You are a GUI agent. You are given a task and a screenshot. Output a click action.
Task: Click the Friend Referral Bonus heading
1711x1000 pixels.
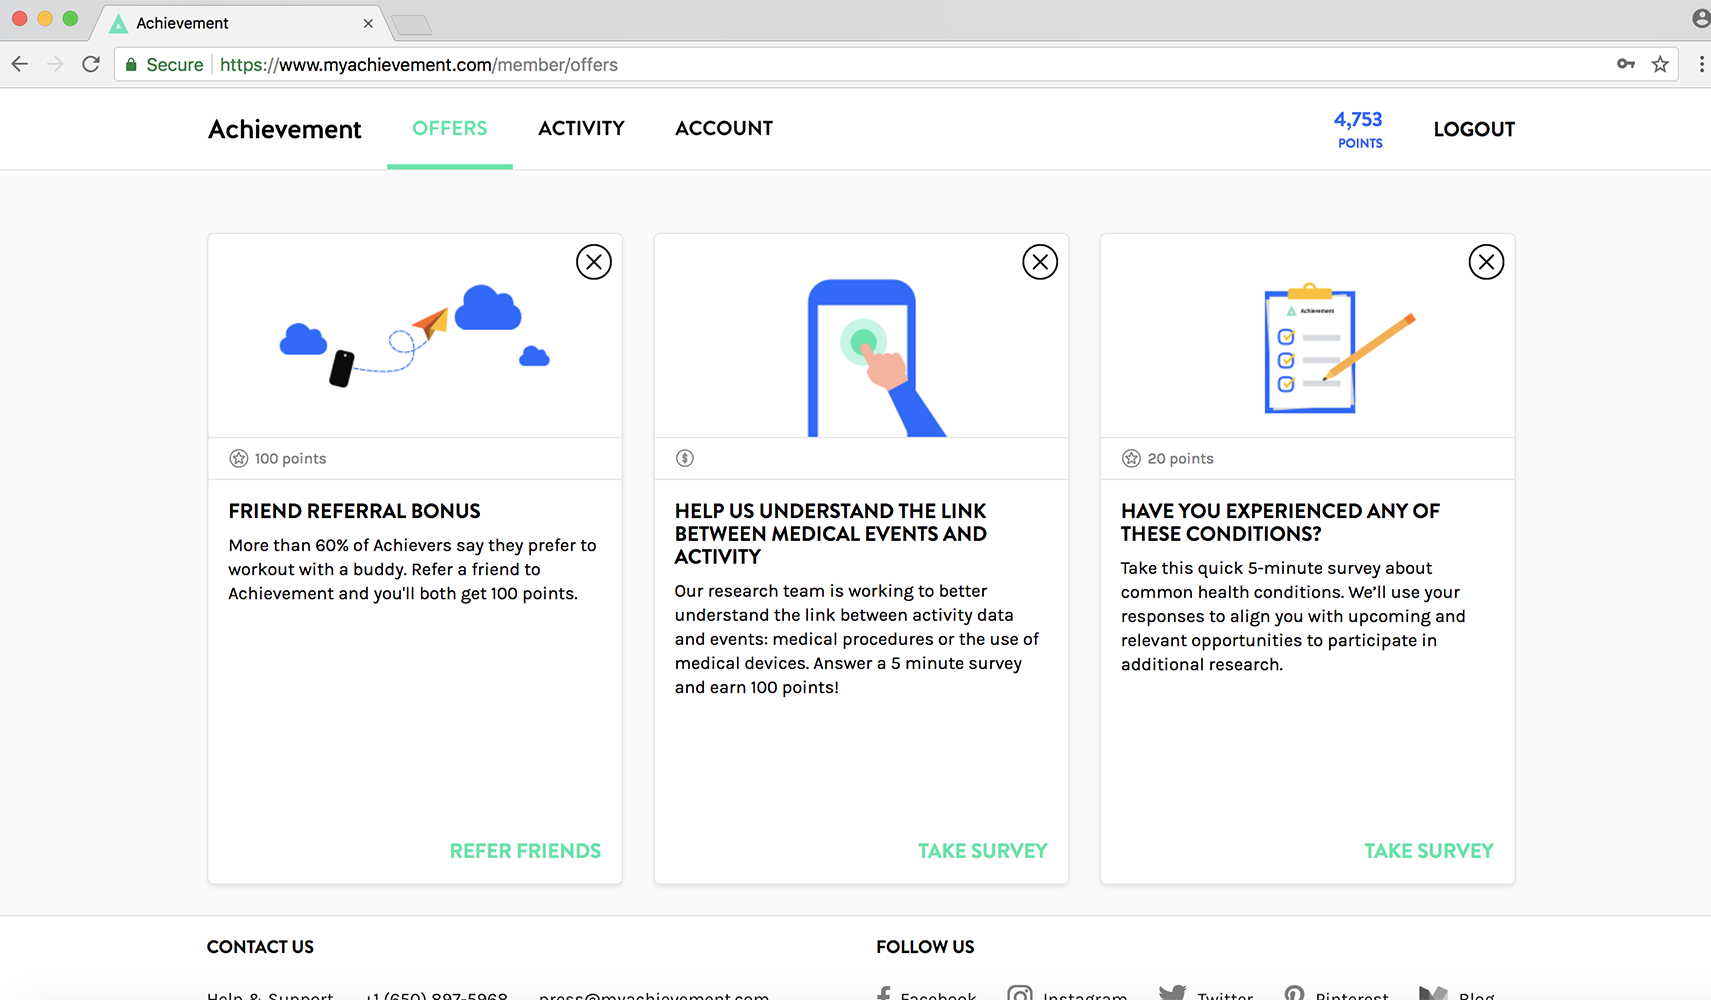tap(354, 511)
